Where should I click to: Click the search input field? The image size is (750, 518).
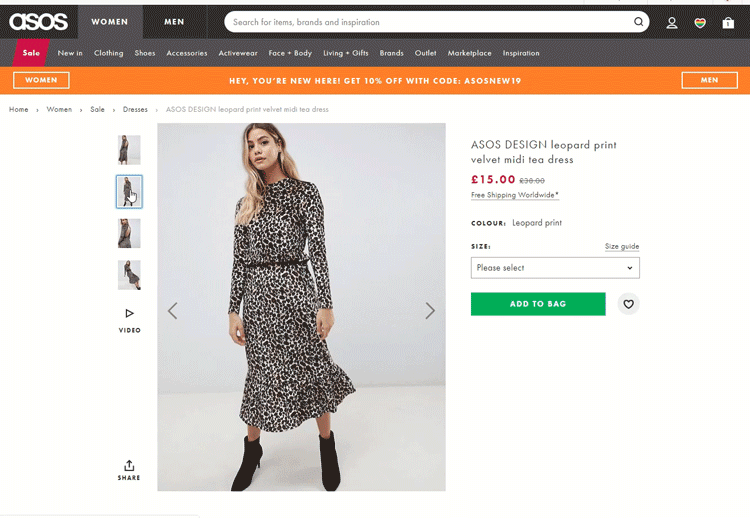click(430, 22)
